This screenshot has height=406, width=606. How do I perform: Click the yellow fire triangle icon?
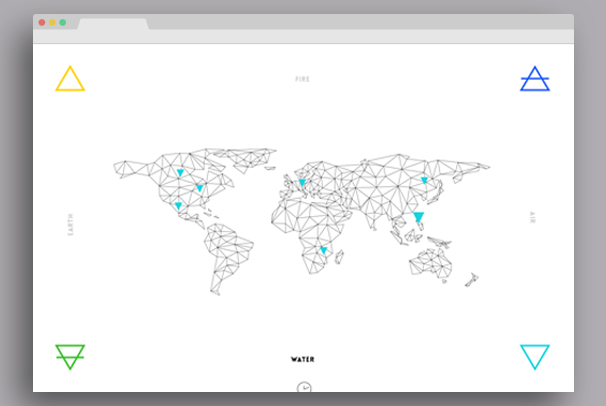pos(70,80)
